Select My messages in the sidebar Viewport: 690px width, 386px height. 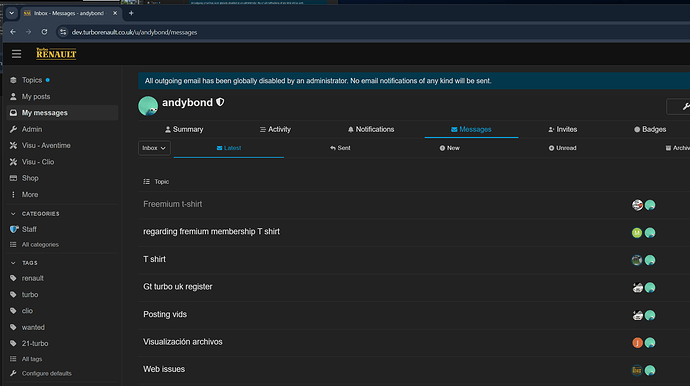(x=62, y=113)
